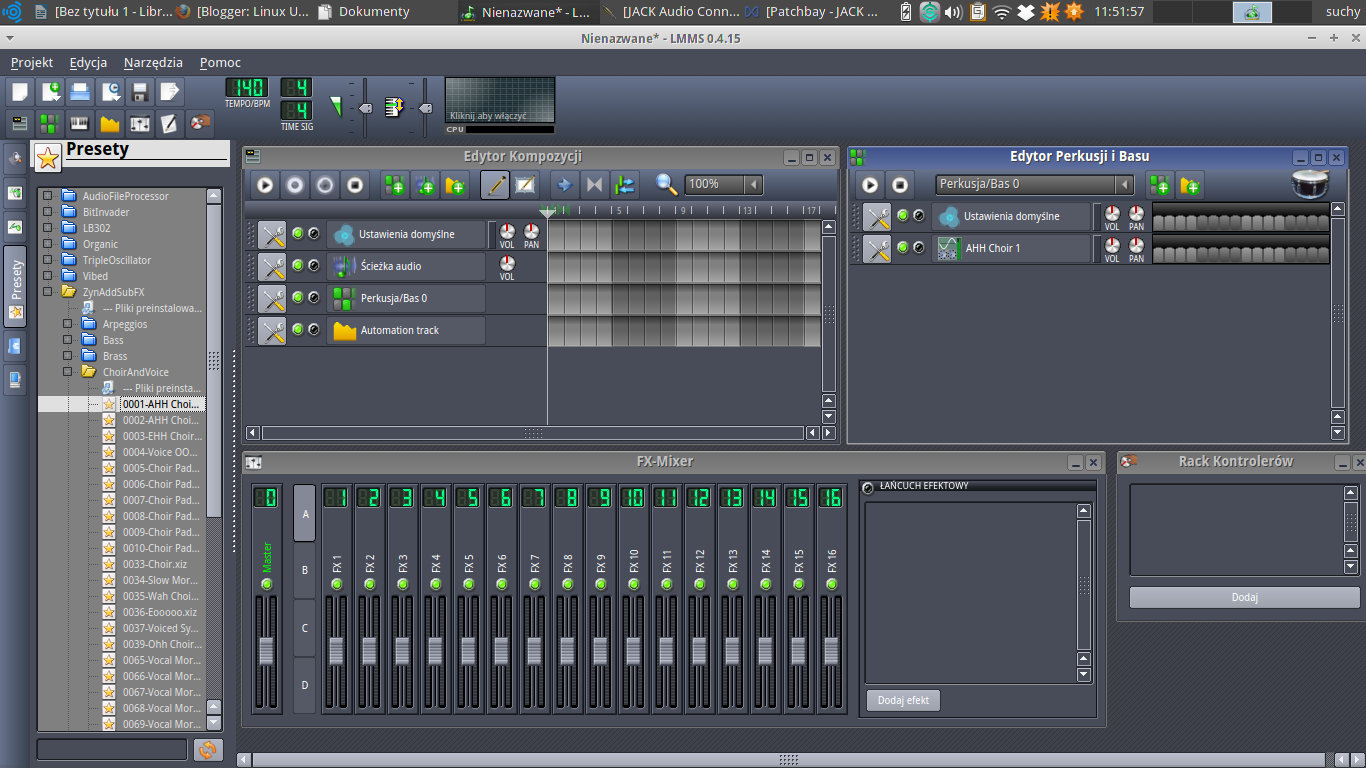Select preset 0004-Voice OO in the list

tap(161, 452)
